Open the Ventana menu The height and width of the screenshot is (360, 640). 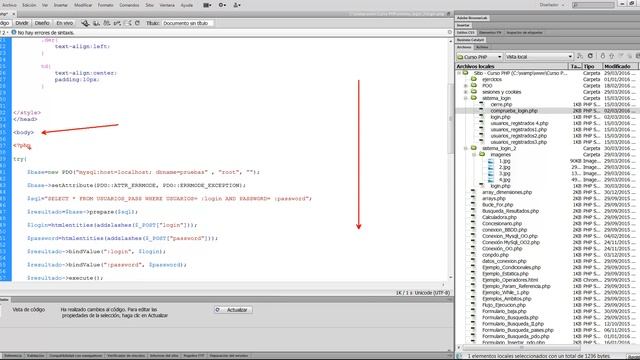(x=167, y=5)
